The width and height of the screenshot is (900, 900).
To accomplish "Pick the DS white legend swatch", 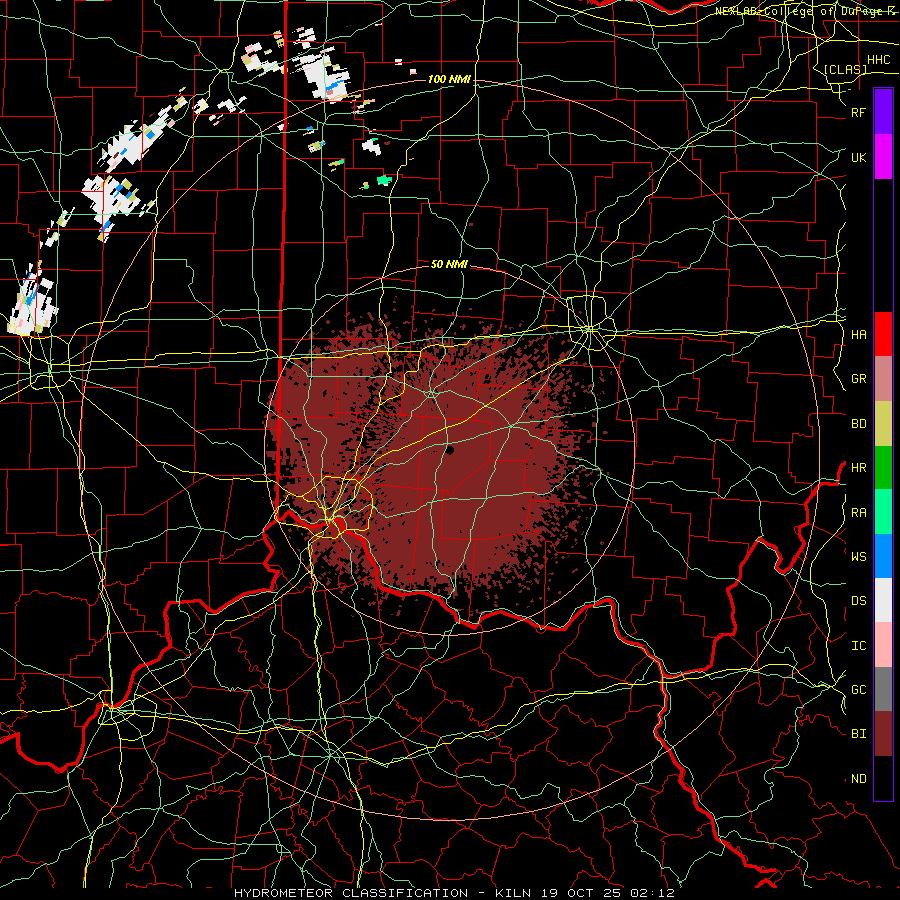I will tap(883, 600).
